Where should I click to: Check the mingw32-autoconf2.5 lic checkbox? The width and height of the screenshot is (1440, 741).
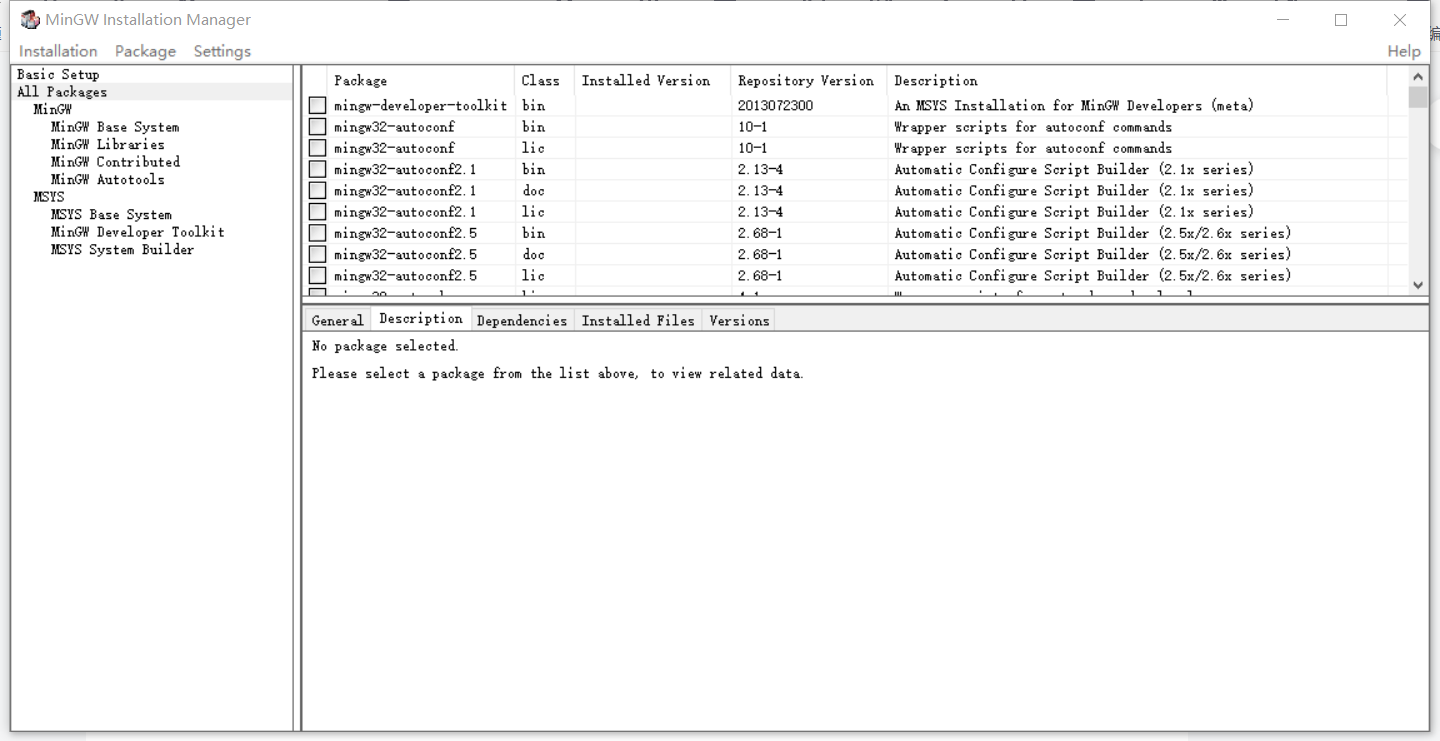[x=316, y=275]
